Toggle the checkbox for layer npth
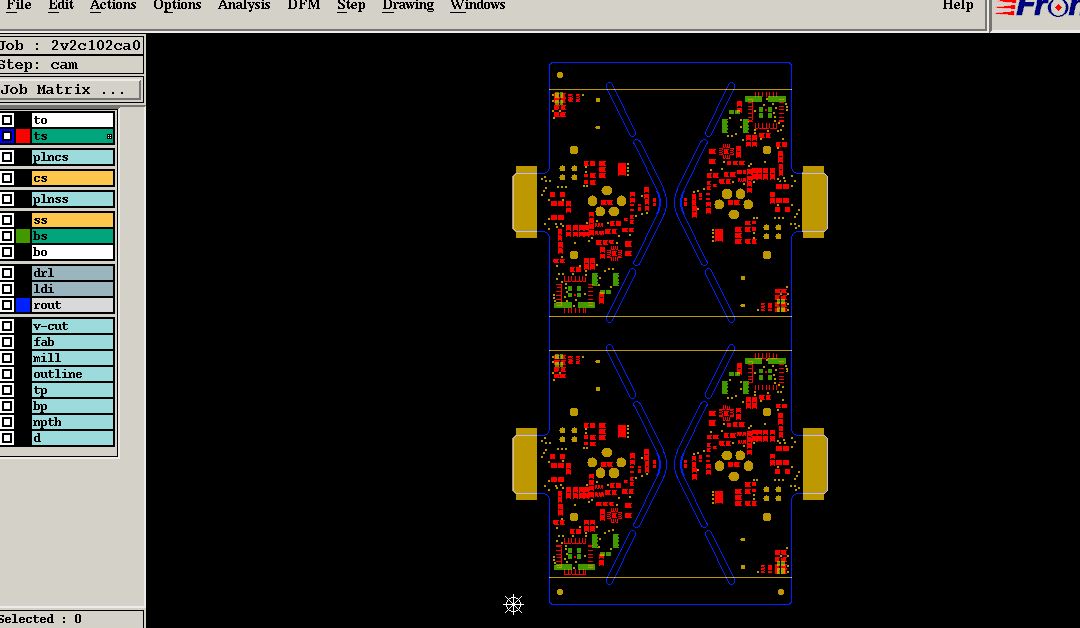 pyautogui.click(x=8, y=422)
